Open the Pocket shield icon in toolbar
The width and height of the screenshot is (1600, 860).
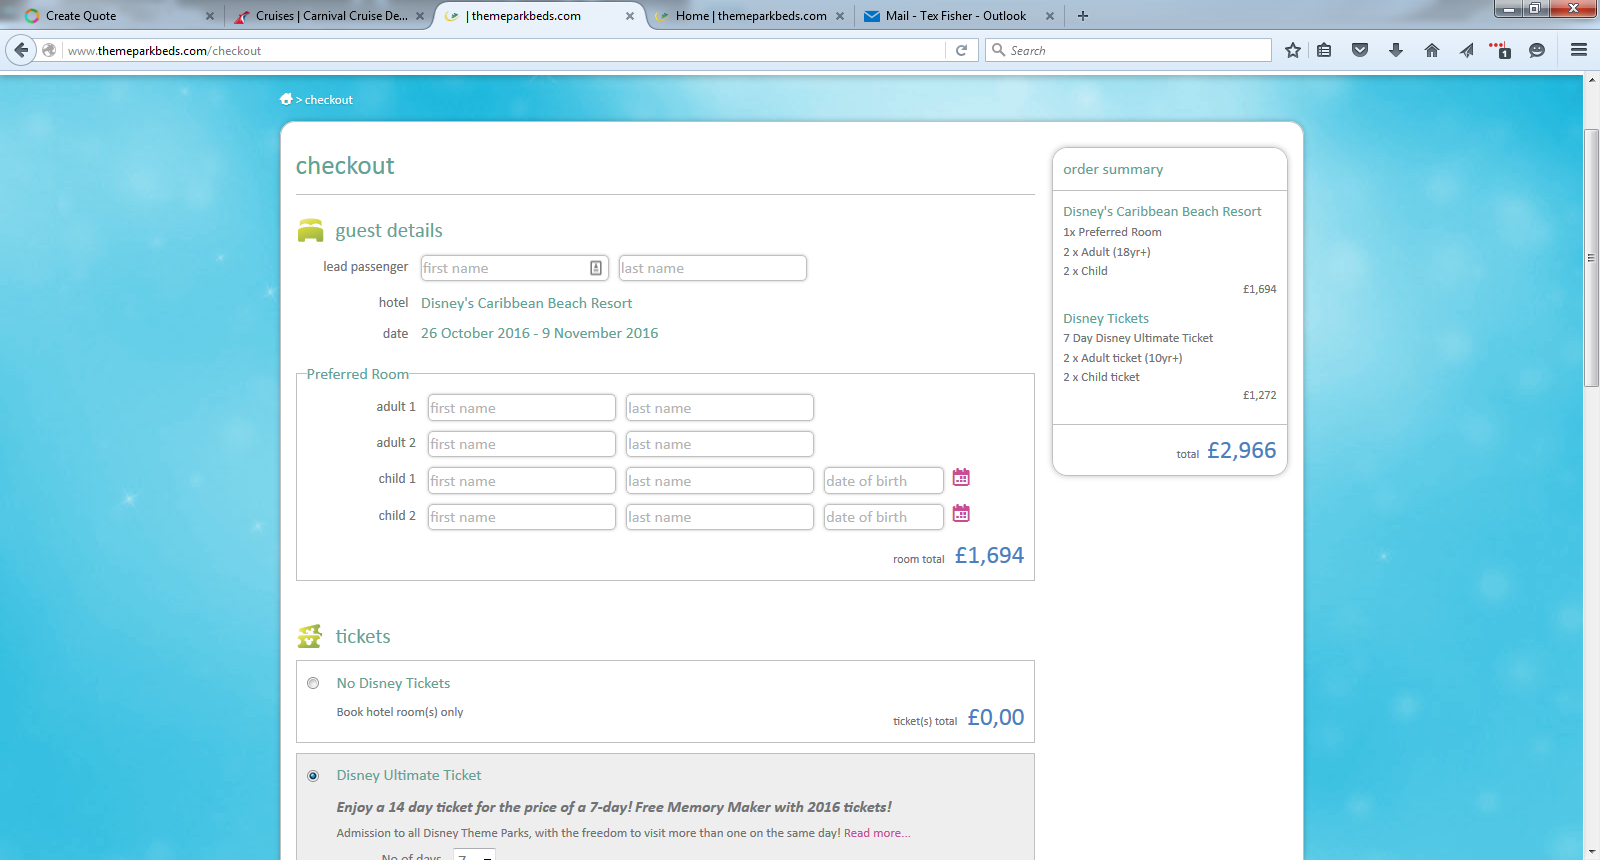pos(1360,50)
